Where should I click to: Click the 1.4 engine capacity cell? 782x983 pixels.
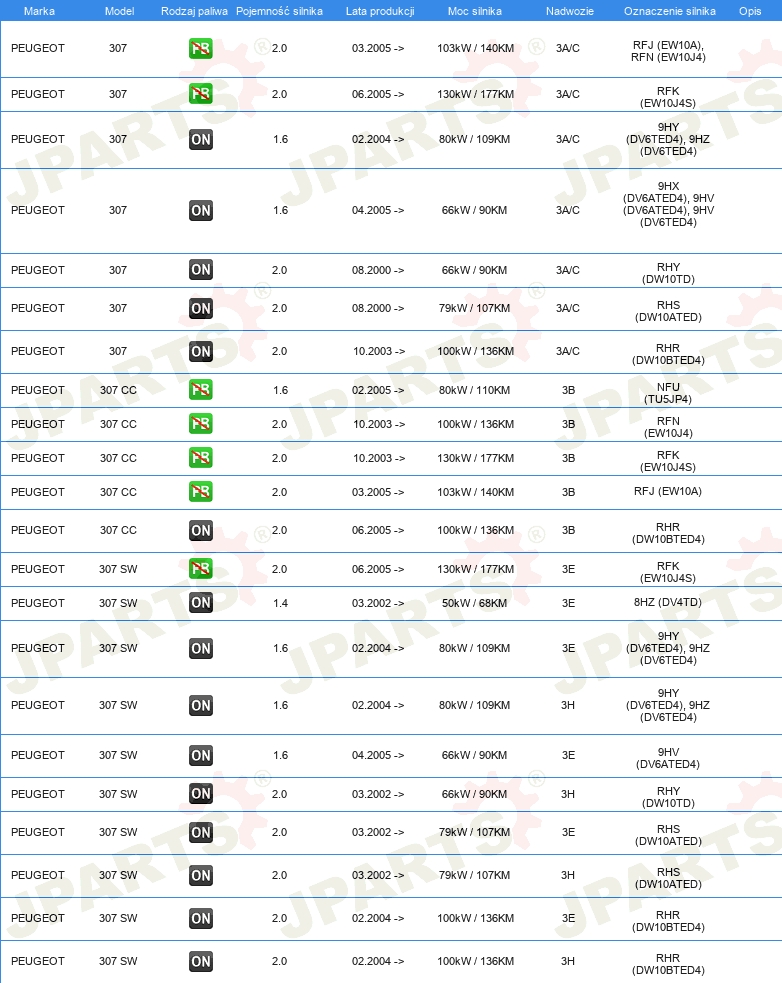click(280, 603)
